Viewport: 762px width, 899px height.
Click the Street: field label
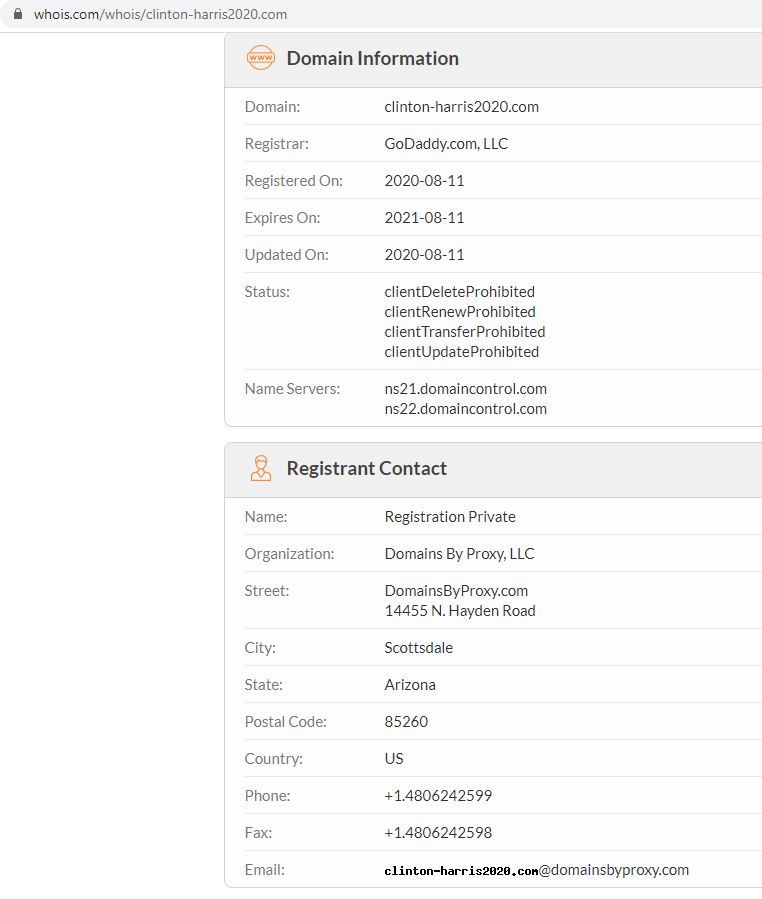[267, 591]
